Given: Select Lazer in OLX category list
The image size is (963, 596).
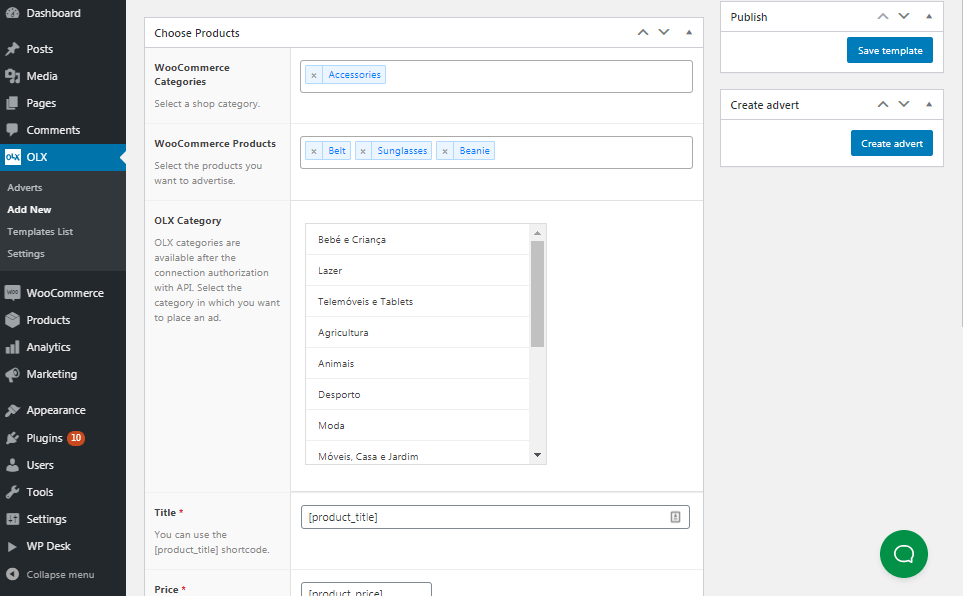Looking at the screenshot, I should pos(417,270).
